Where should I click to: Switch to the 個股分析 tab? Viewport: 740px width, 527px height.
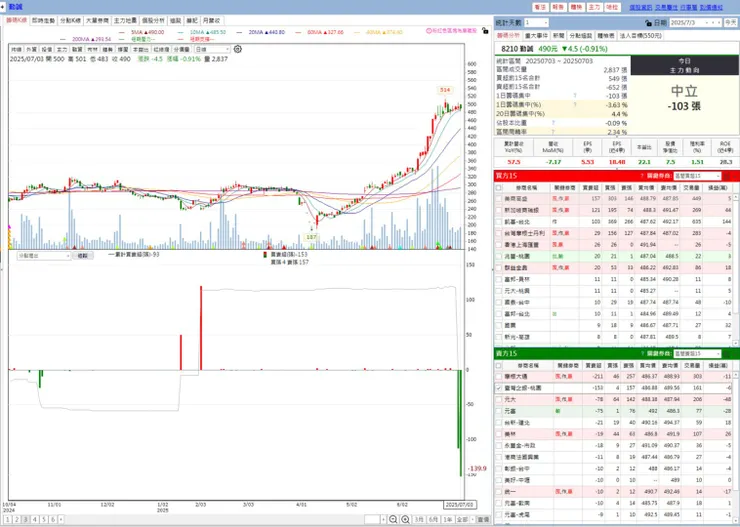click(153, 21)
